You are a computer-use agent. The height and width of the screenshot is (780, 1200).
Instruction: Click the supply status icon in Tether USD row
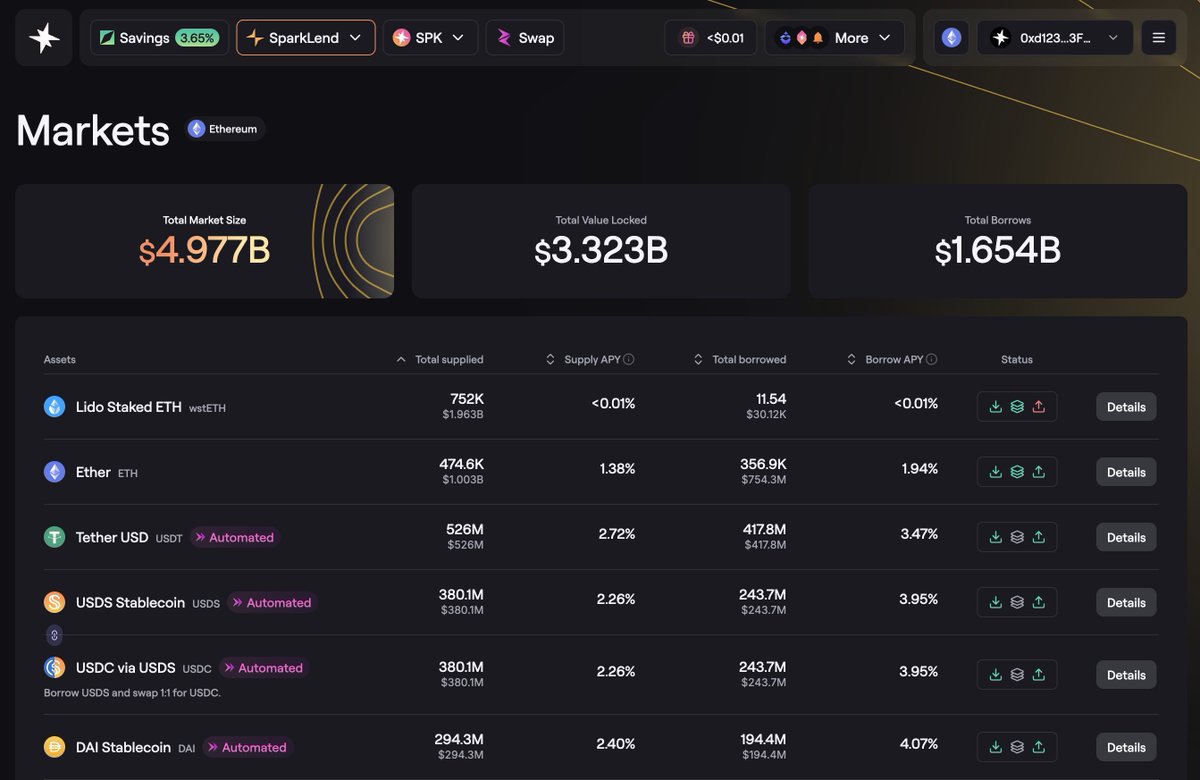[996, 537]
